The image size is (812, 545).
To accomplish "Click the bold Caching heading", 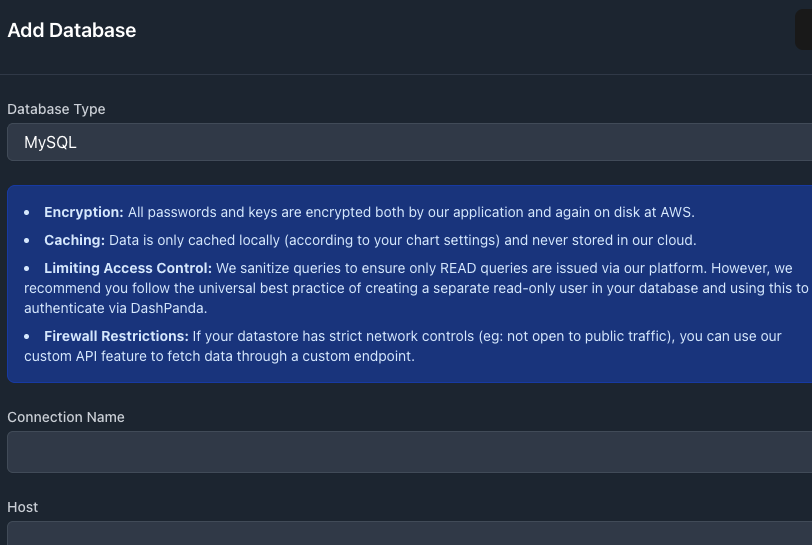I will click(74, 240).
